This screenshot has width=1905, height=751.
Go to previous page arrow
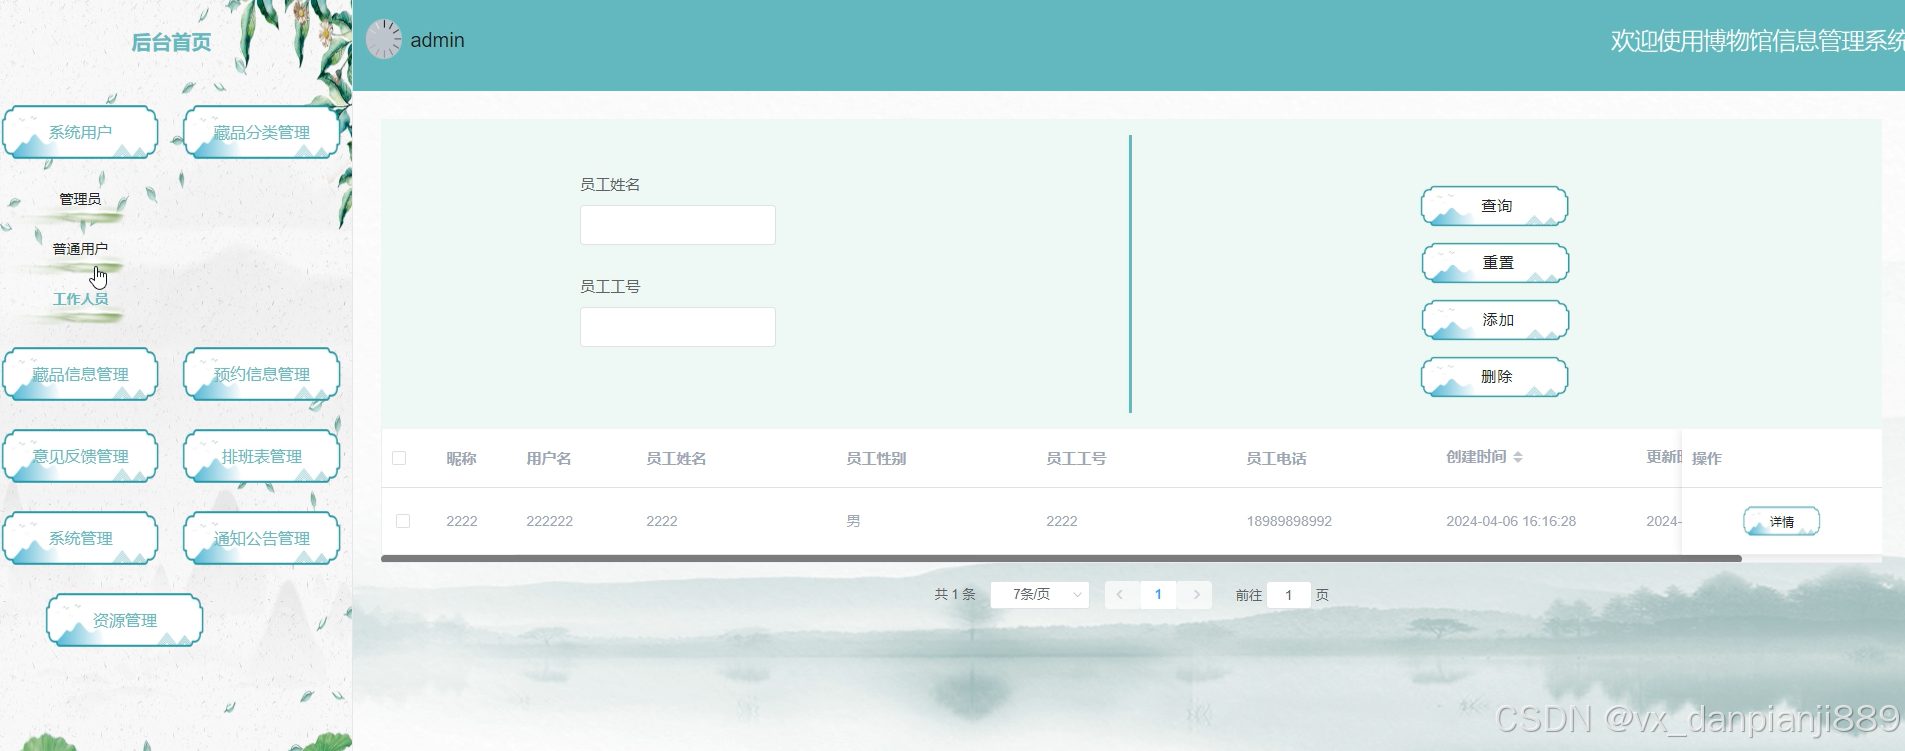click(x=1119, y=594)
